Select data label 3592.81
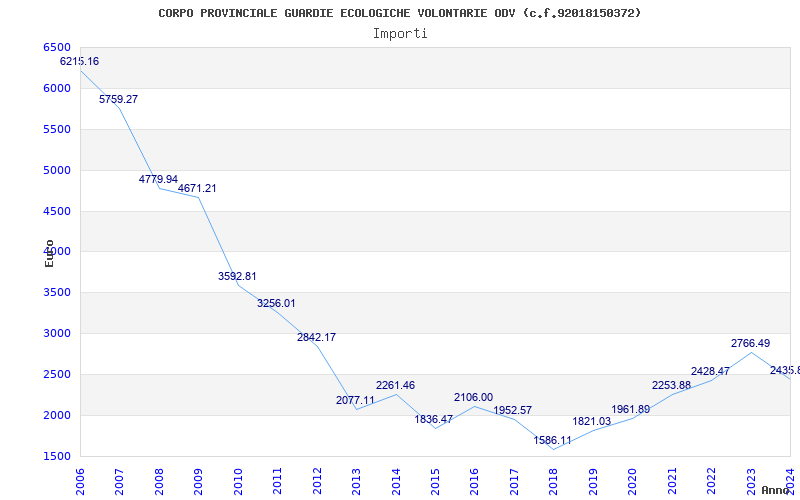 coord(237,276)
